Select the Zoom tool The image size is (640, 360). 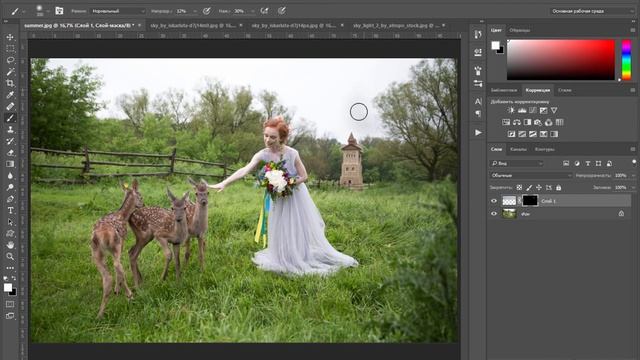[x=10, y=256]
